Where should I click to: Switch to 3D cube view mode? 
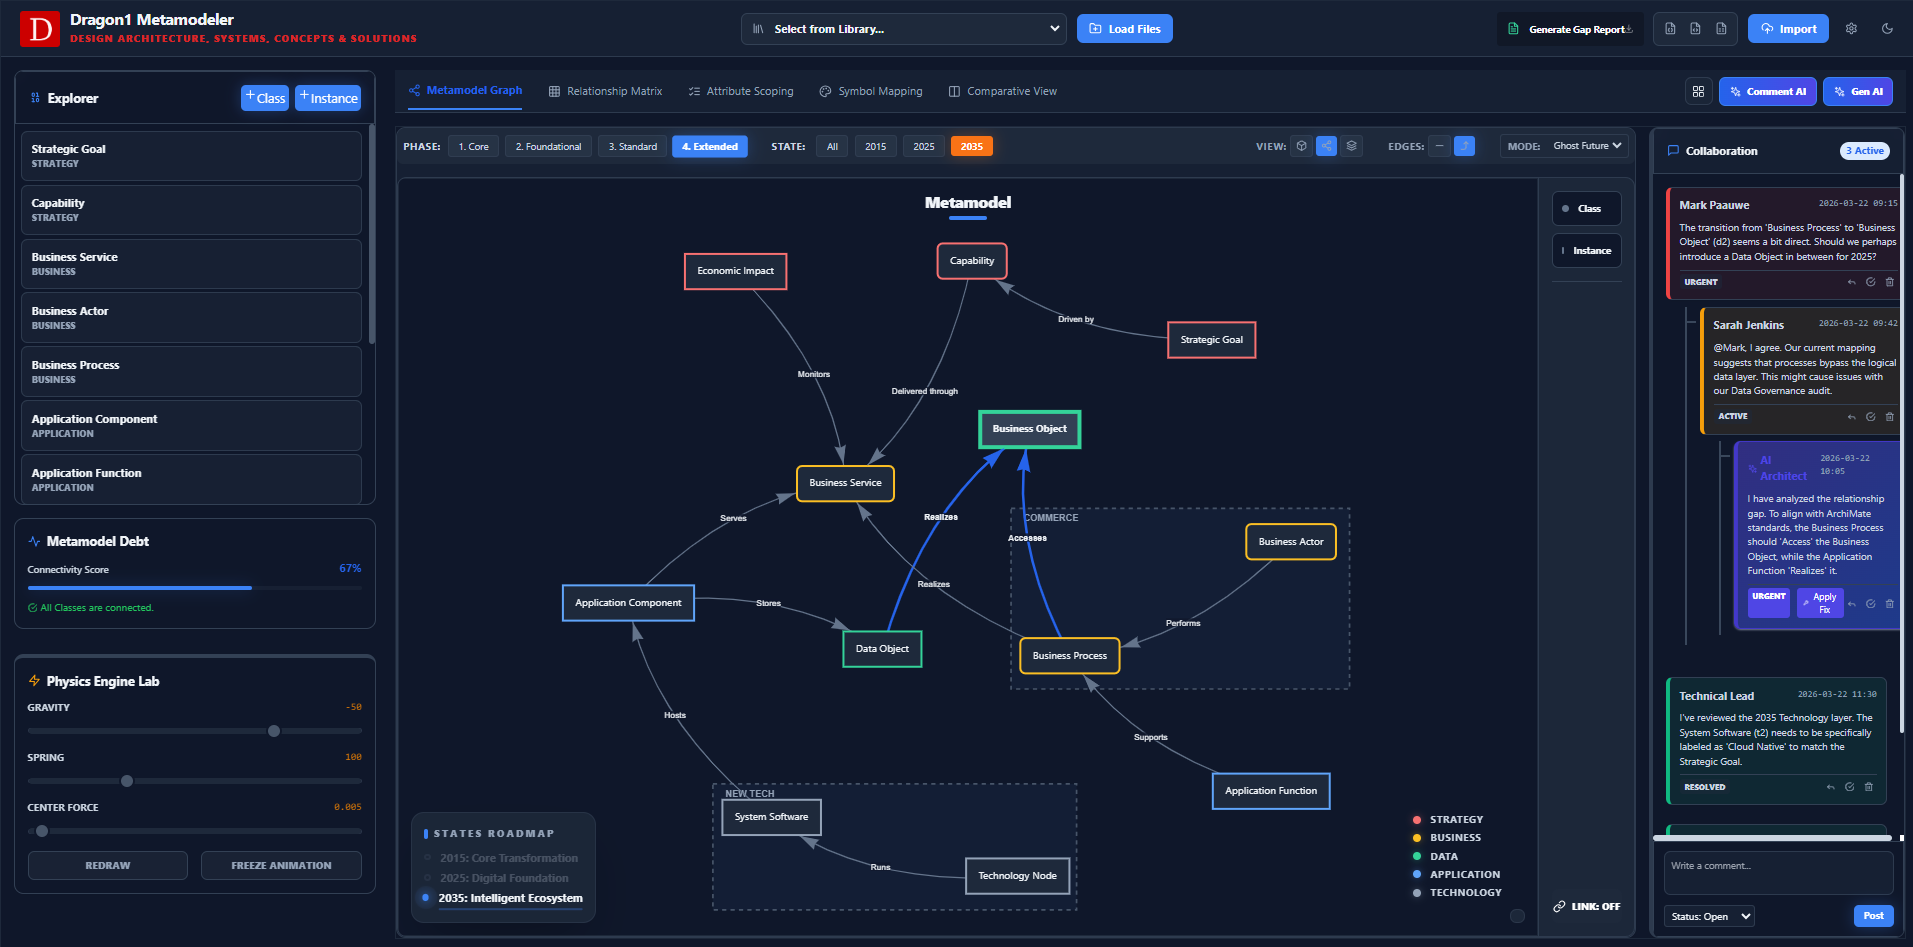tap(1301, 146)
